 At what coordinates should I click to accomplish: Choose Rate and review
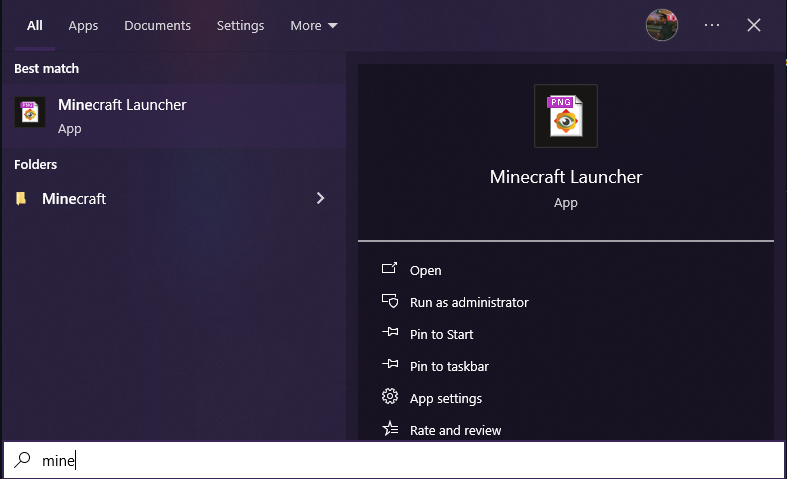[x=455, y=431]
